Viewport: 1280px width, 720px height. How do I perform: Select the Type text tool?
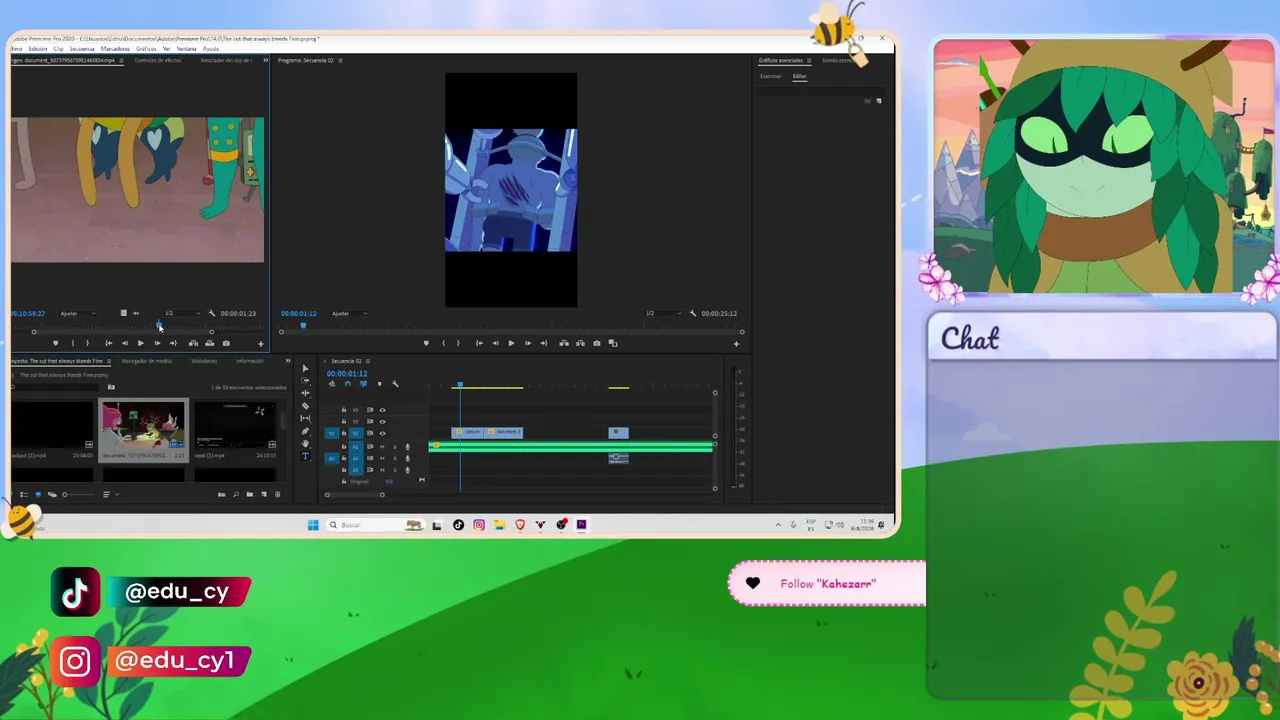coord(306,456)
